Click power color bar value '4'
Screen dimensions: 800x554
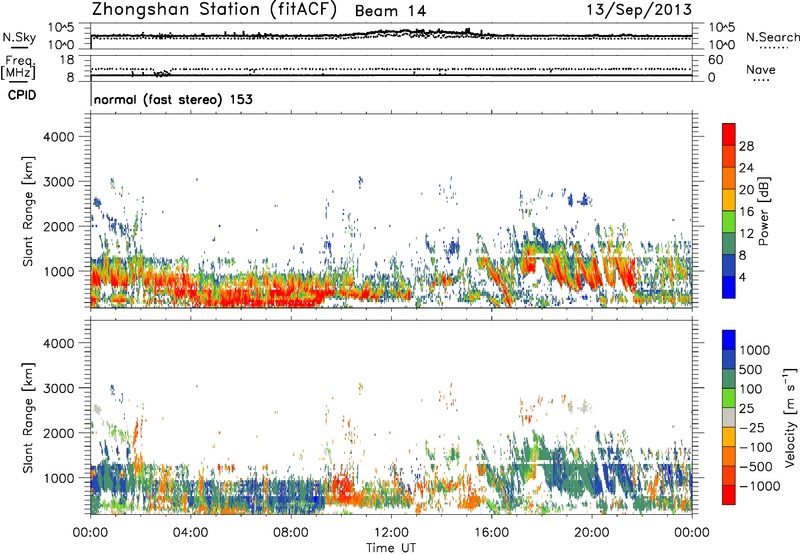pyautogui.click(x=742, y=277)
